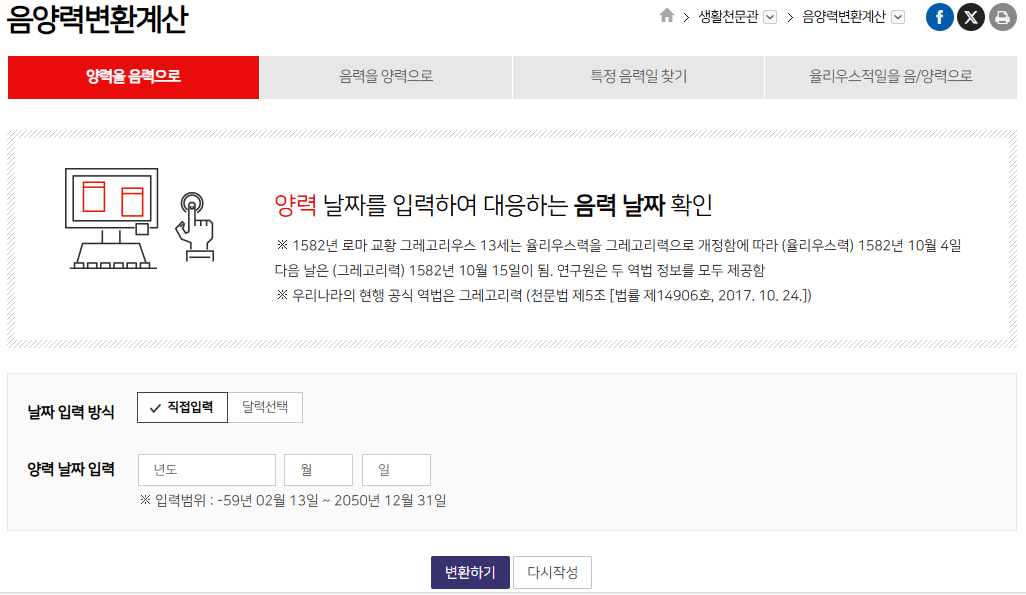Focus the 월 input field
Screen dimensions: 1026x595
319,470
